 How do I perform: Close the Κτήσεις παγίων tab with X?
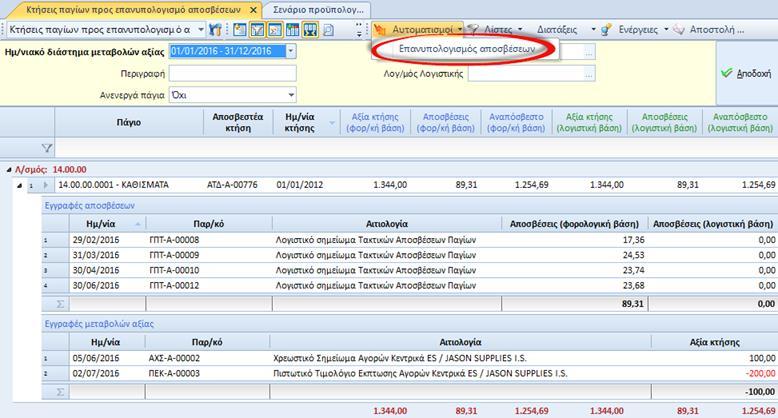point(254,10)
